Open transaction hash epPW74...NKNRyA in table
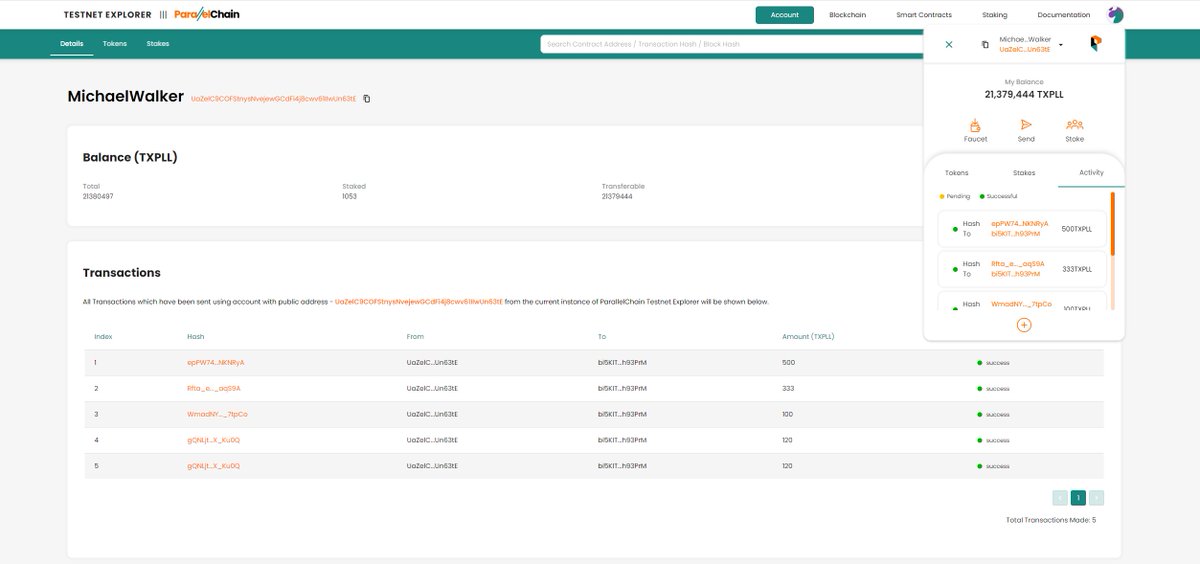This screenshot has height=564, width=1200. [x=216, y=362]
